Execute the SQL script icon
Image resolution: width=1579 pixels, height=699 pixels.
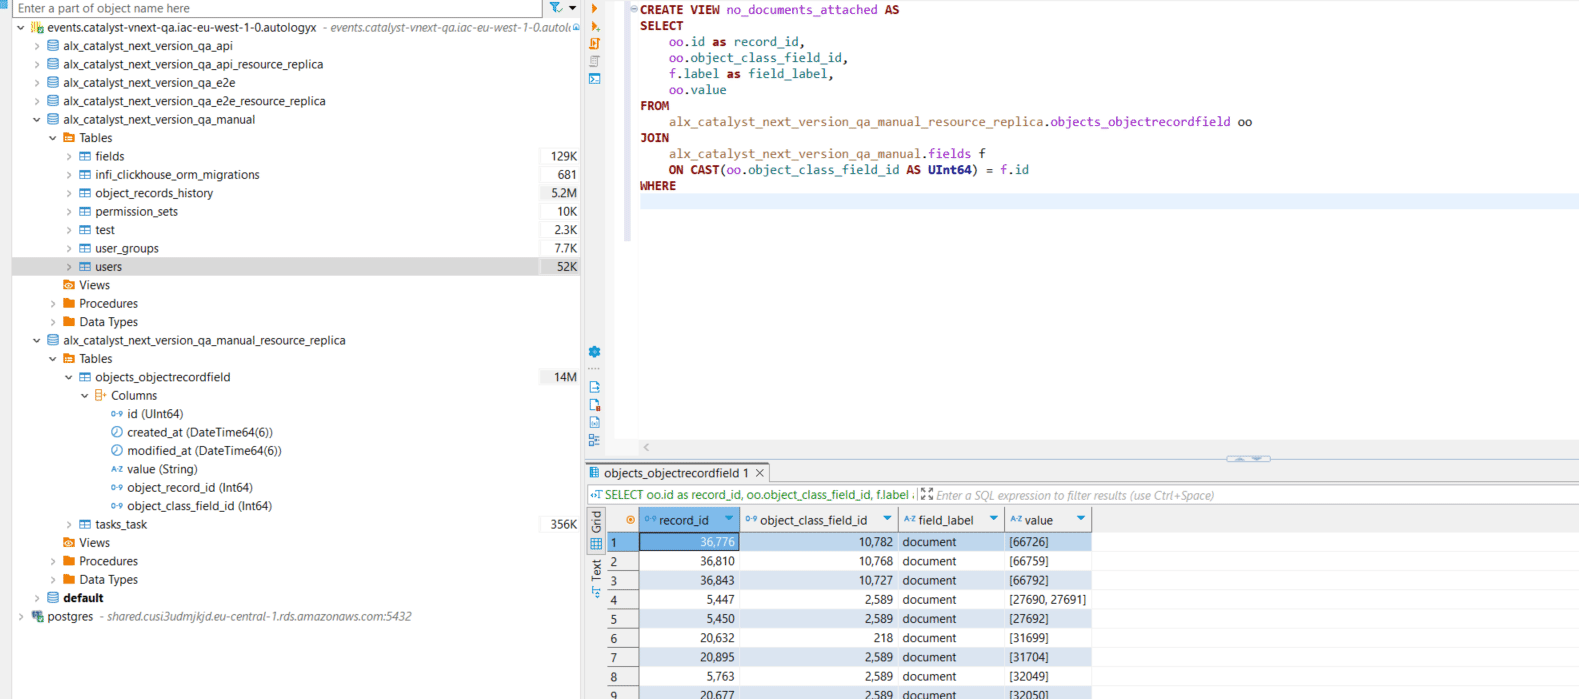coord(595,44)
